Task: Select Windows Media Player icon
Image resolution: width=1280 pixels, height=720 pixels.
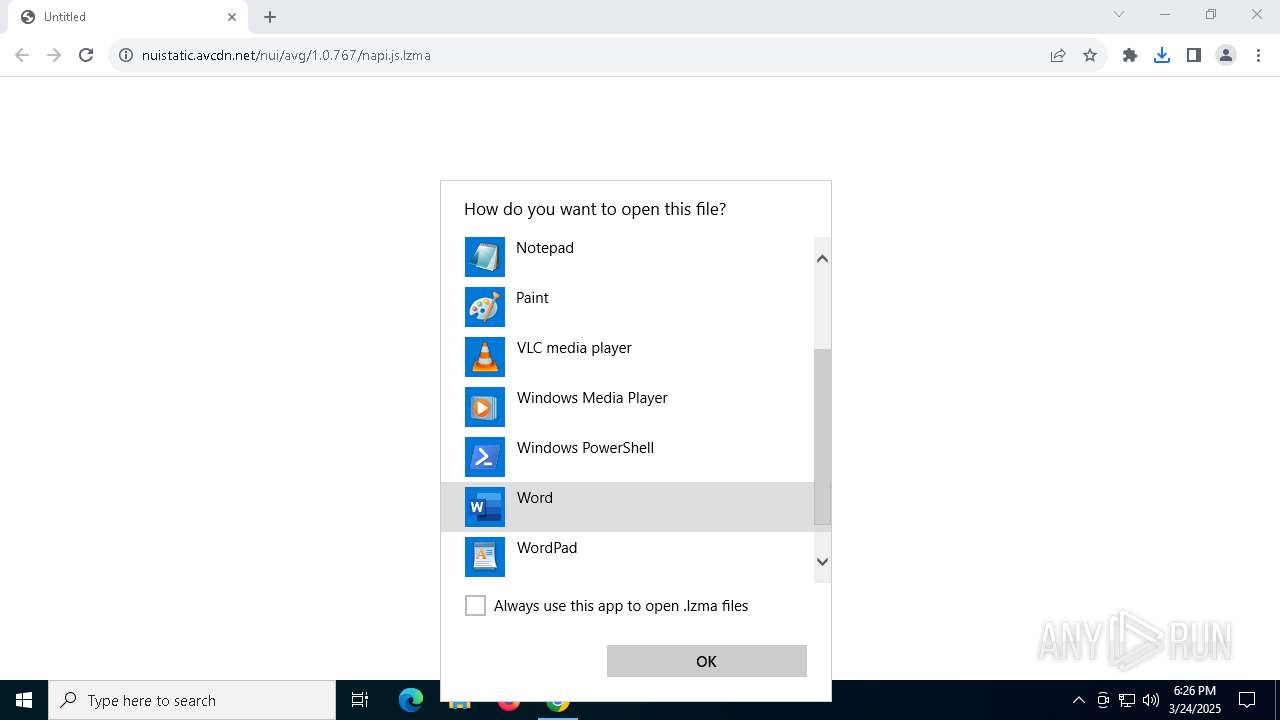Action: [485, 407]
